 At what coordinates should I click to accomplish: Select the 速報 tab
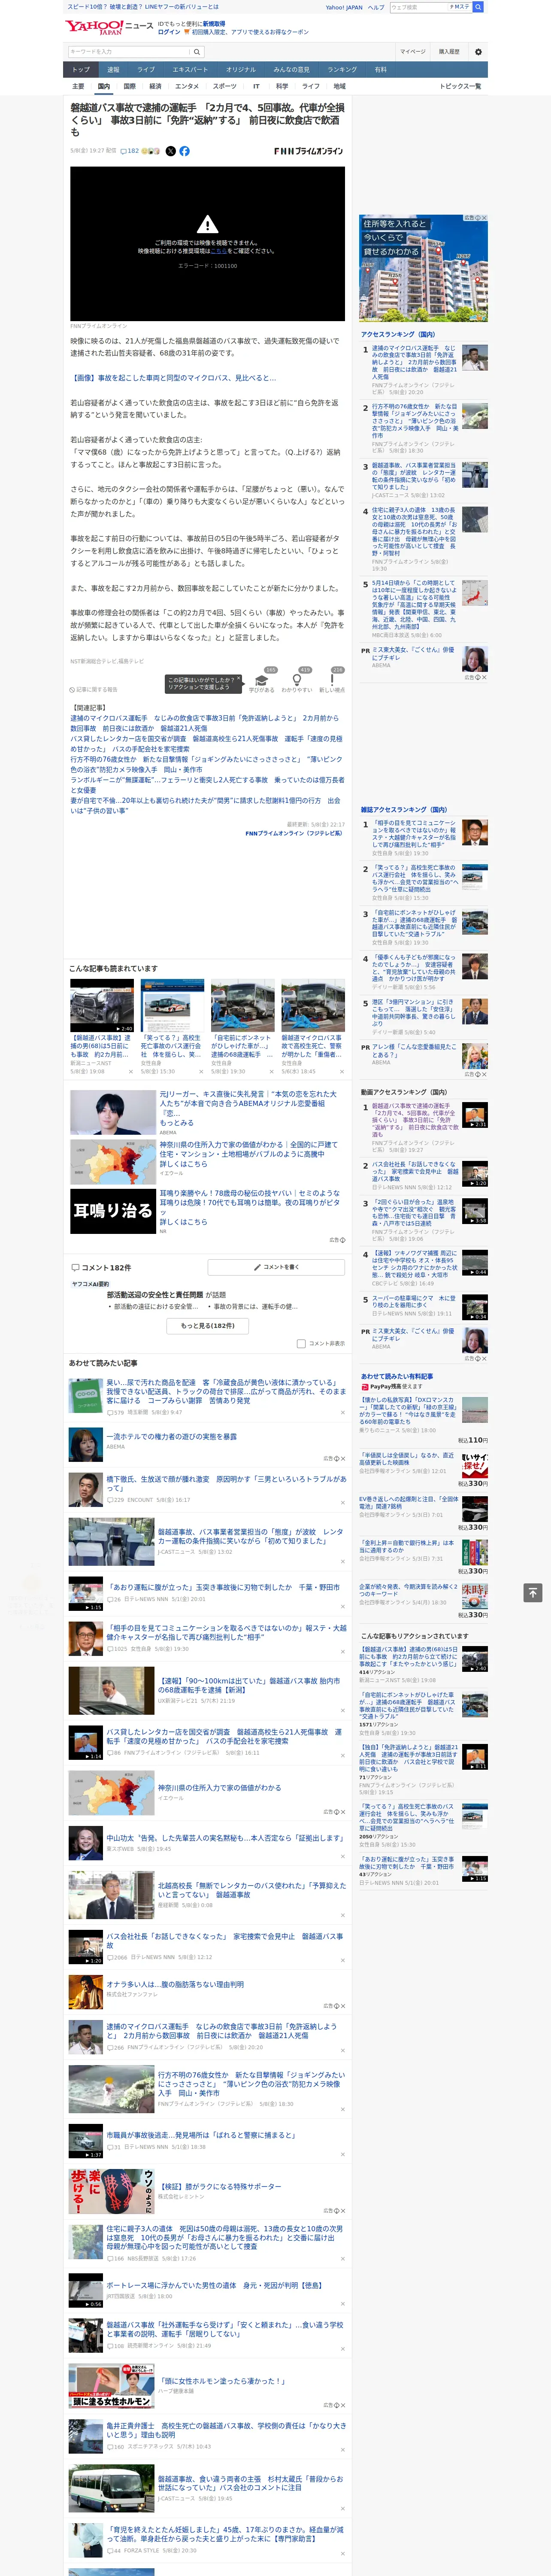point(113,70)
